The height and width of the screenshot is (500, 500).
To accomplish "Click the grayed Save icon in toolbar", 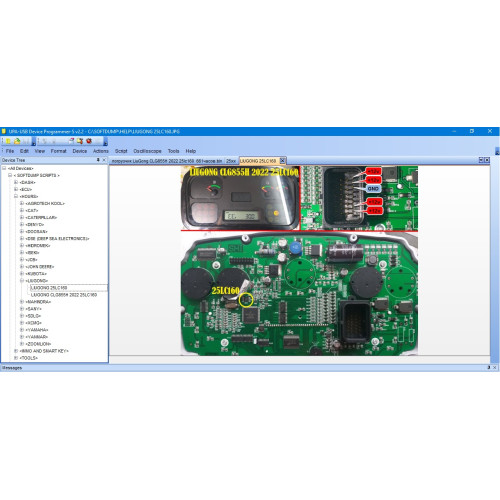I will pyautogui.click(x=26, y=141).
